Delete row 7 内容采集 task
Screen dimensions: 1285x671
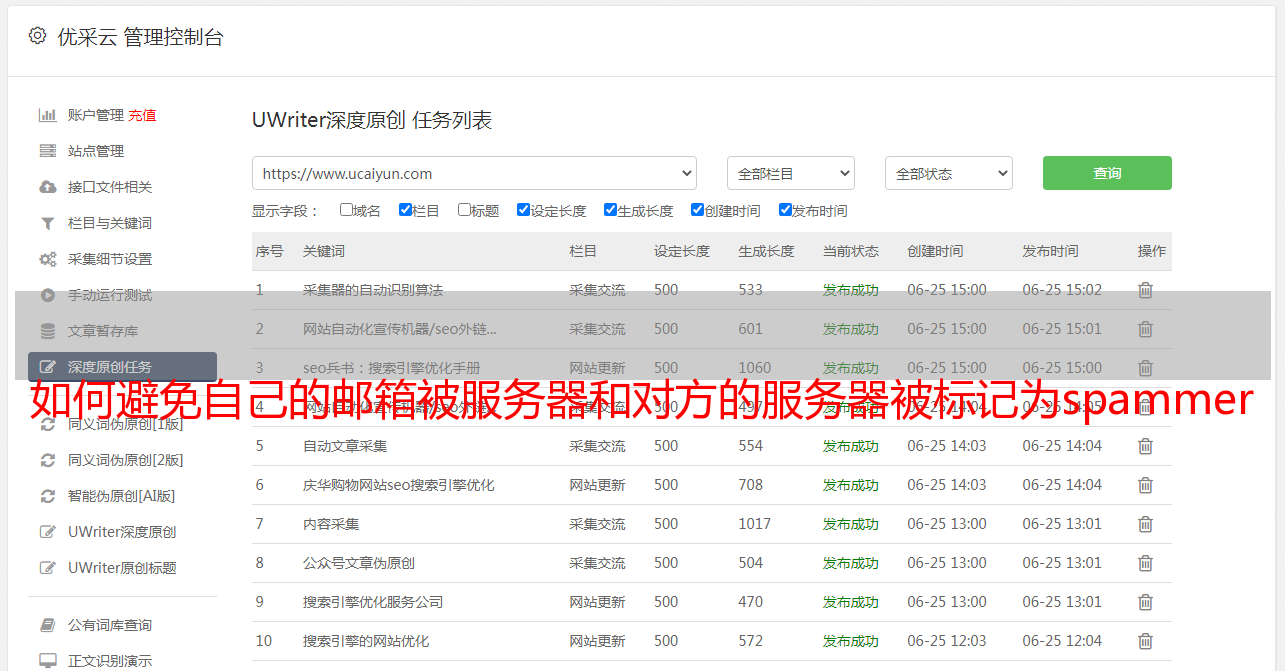tap(1146, 524)
